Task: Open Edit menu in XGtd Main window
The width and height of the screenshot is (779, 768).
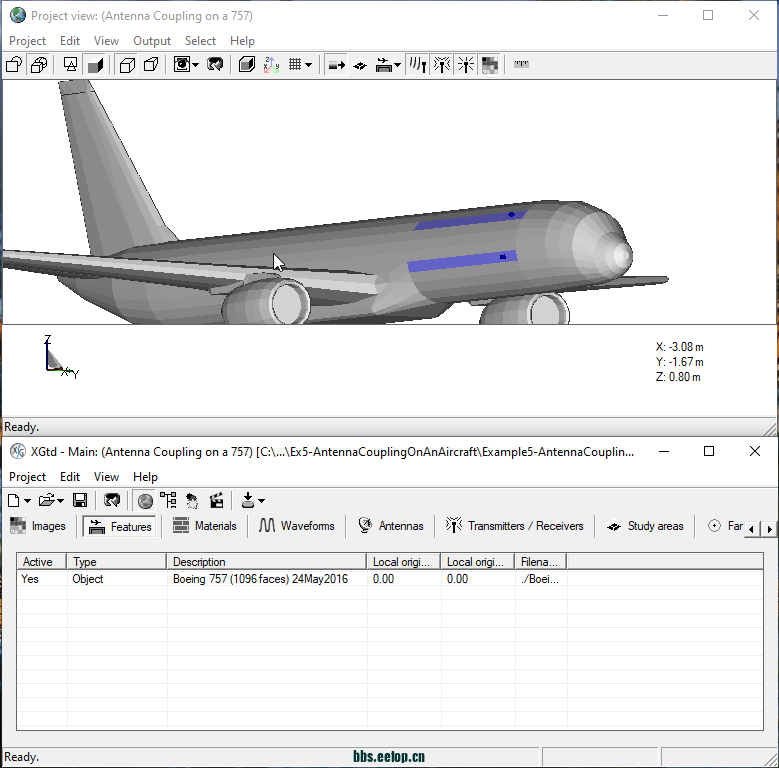Action: [70, 477]
